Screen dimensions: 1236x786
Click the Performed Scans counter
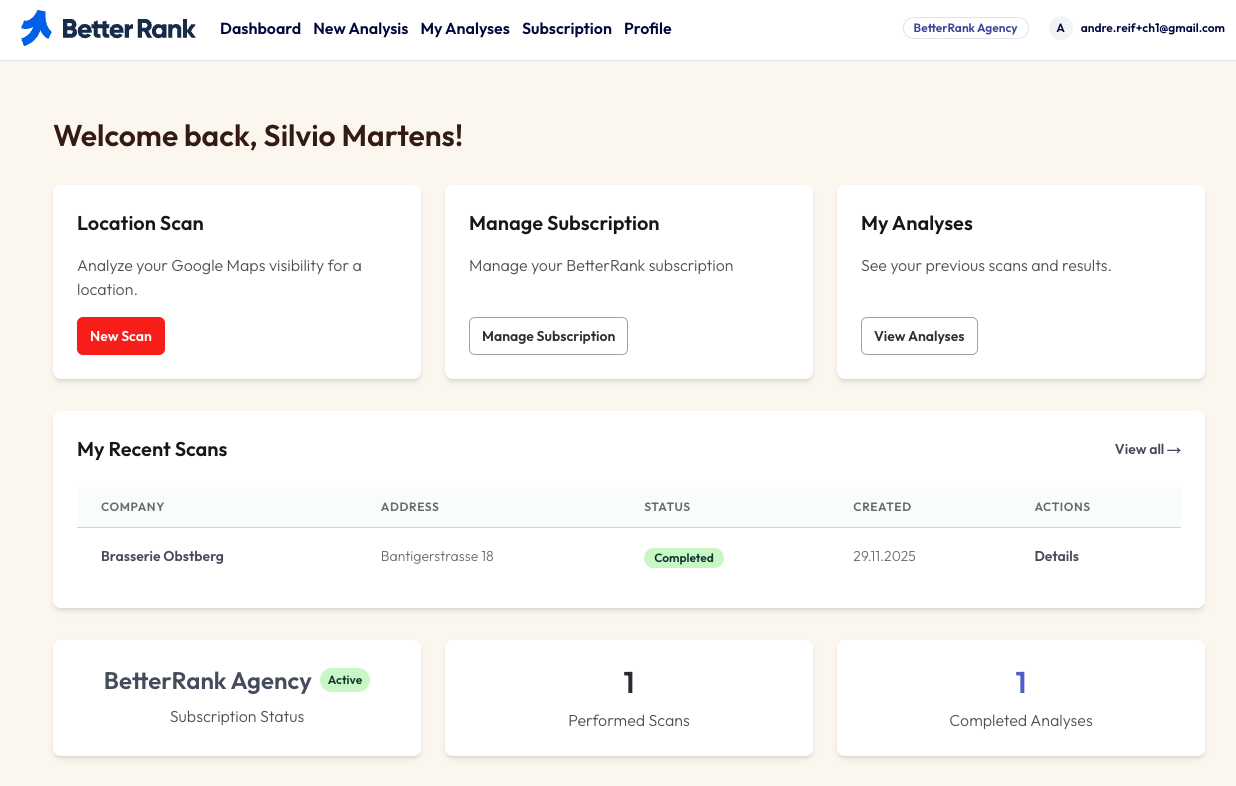pyautogui.click(x=628, y=682)
